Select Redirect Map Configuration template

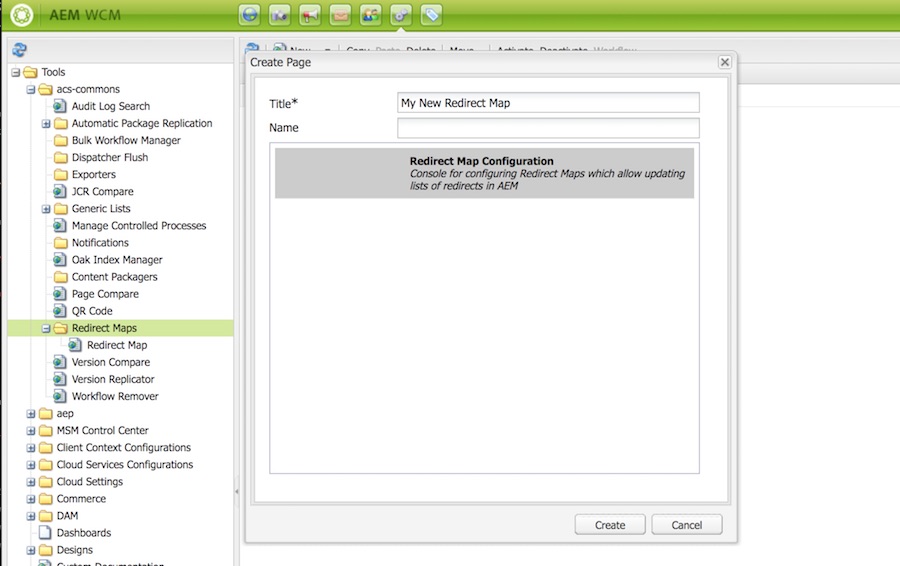484,173
